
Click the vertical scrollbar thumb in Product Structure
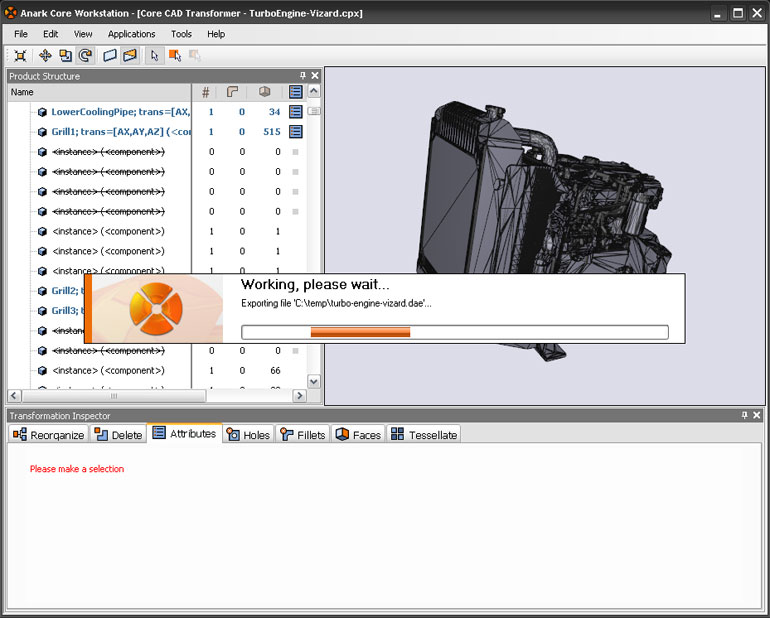tap(314, 111)
